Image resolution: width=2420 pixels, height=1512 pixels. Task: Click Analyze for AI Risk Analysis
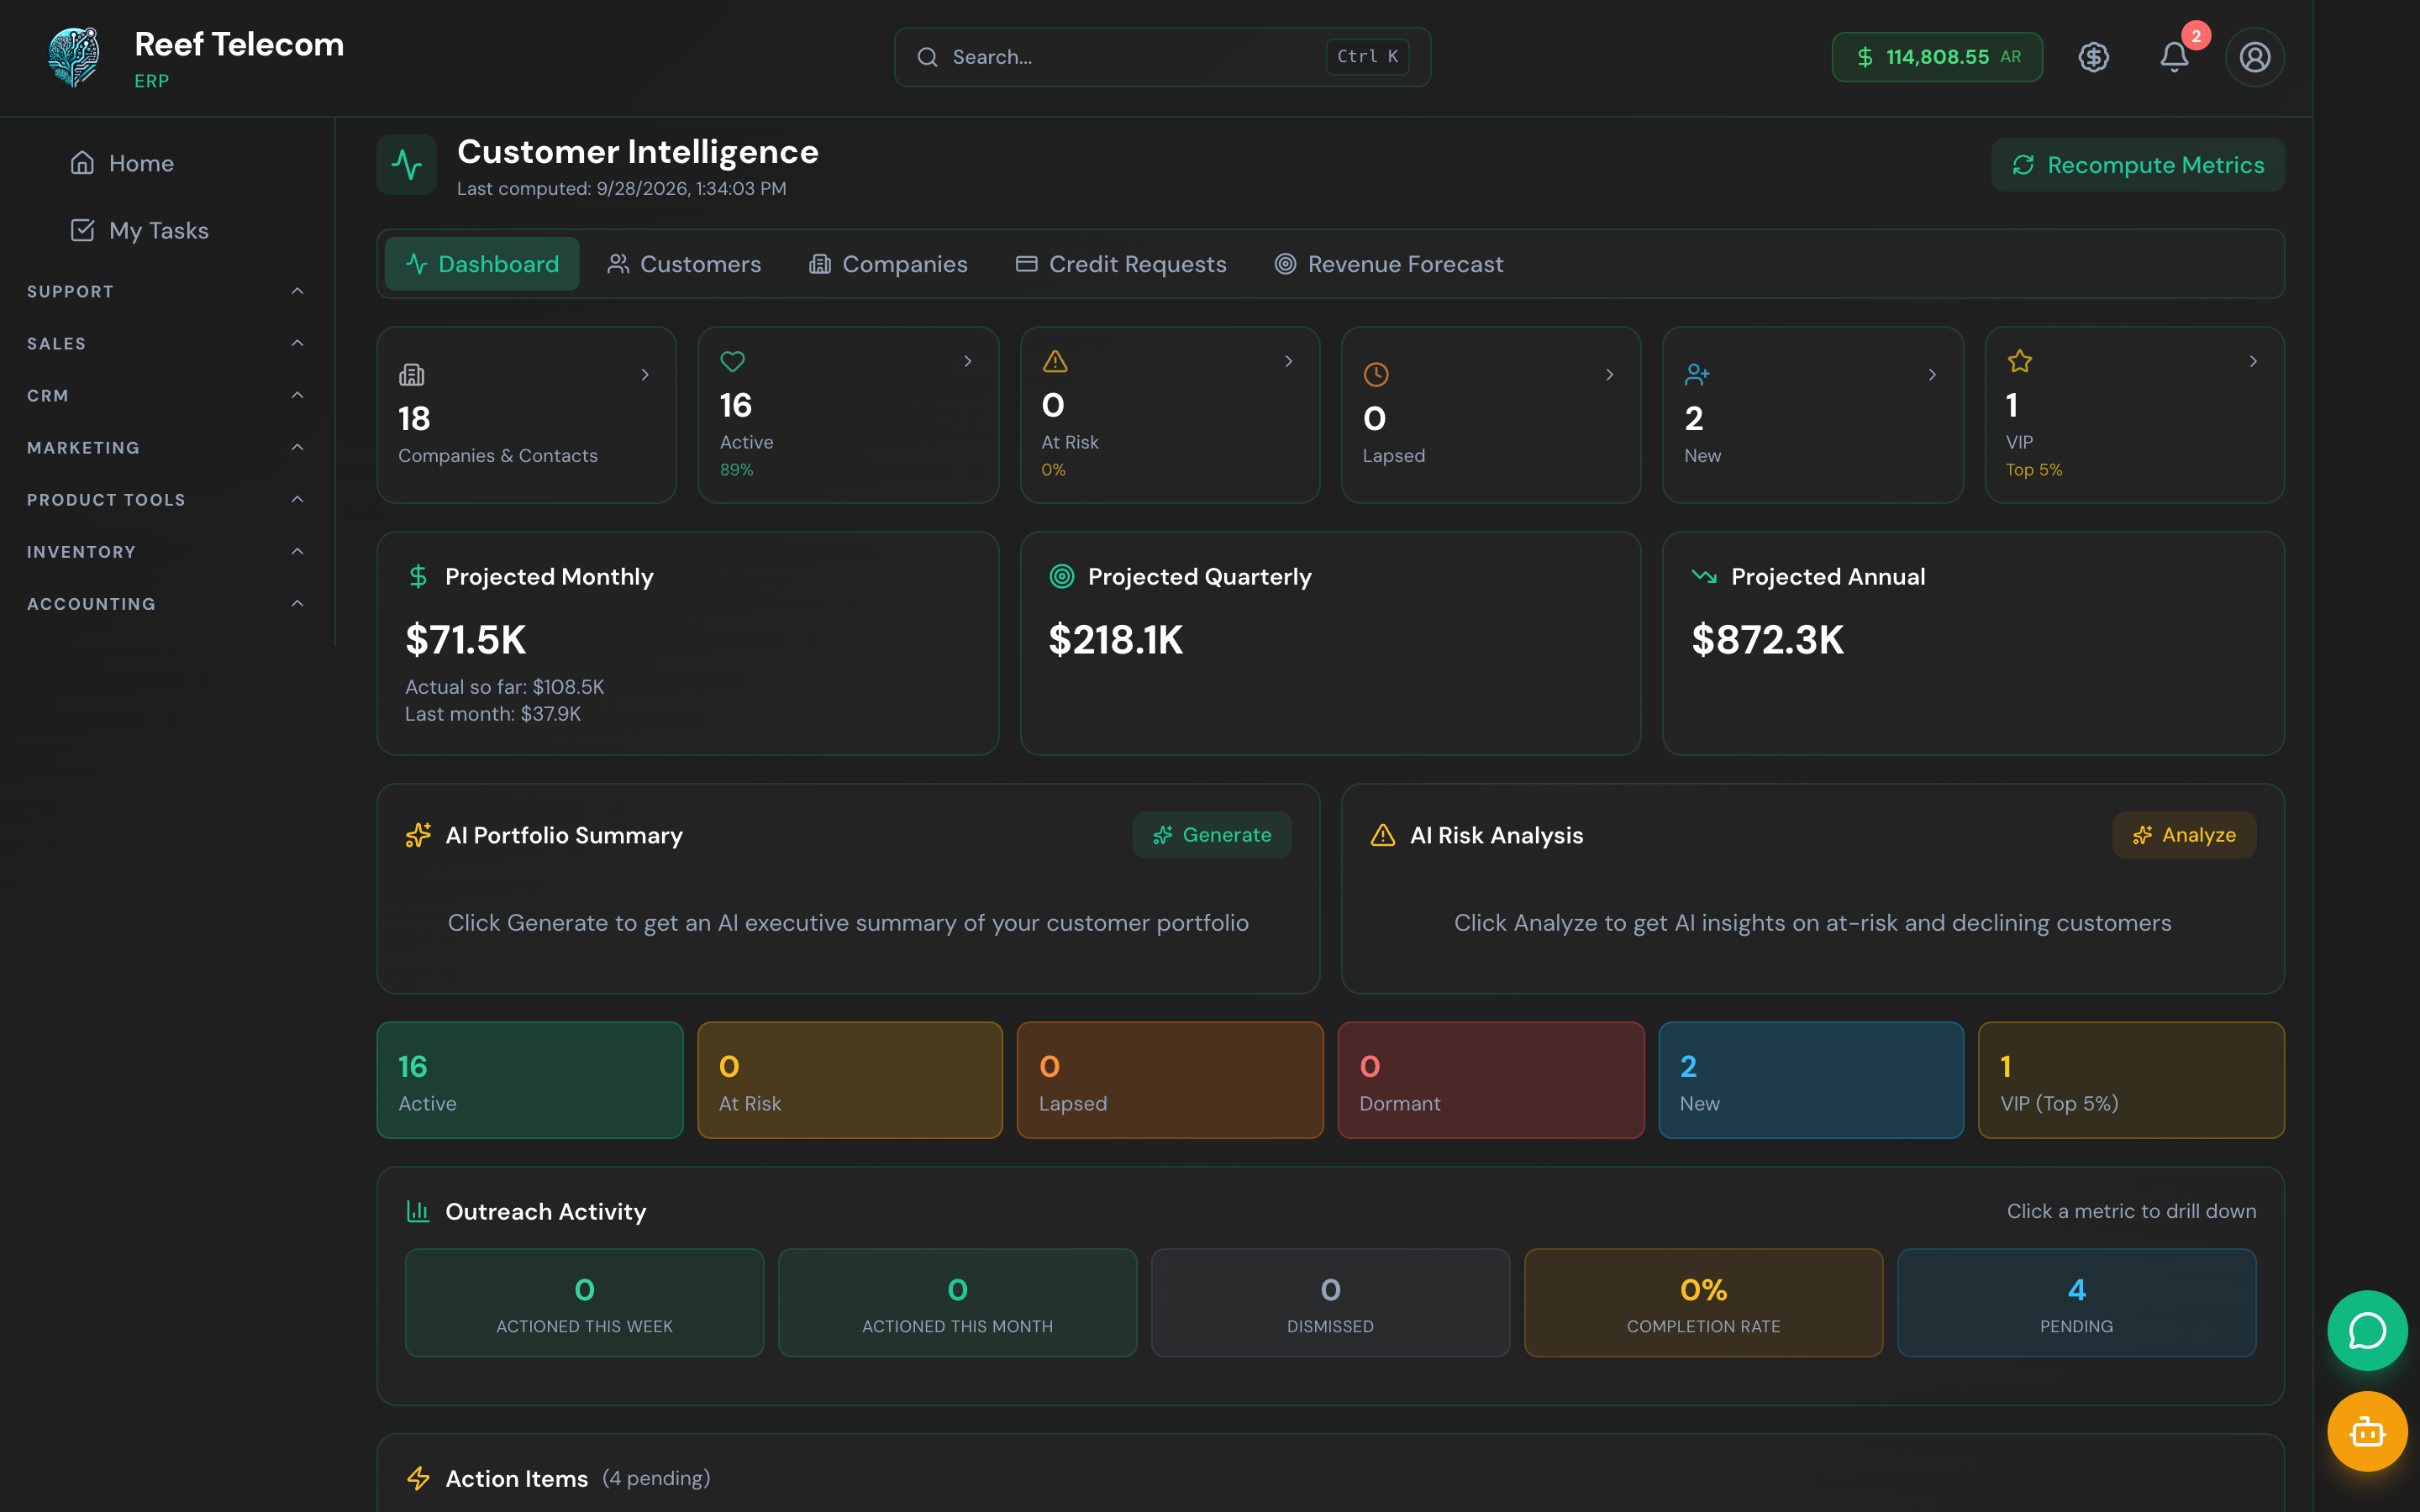[x=2184, y=835]
